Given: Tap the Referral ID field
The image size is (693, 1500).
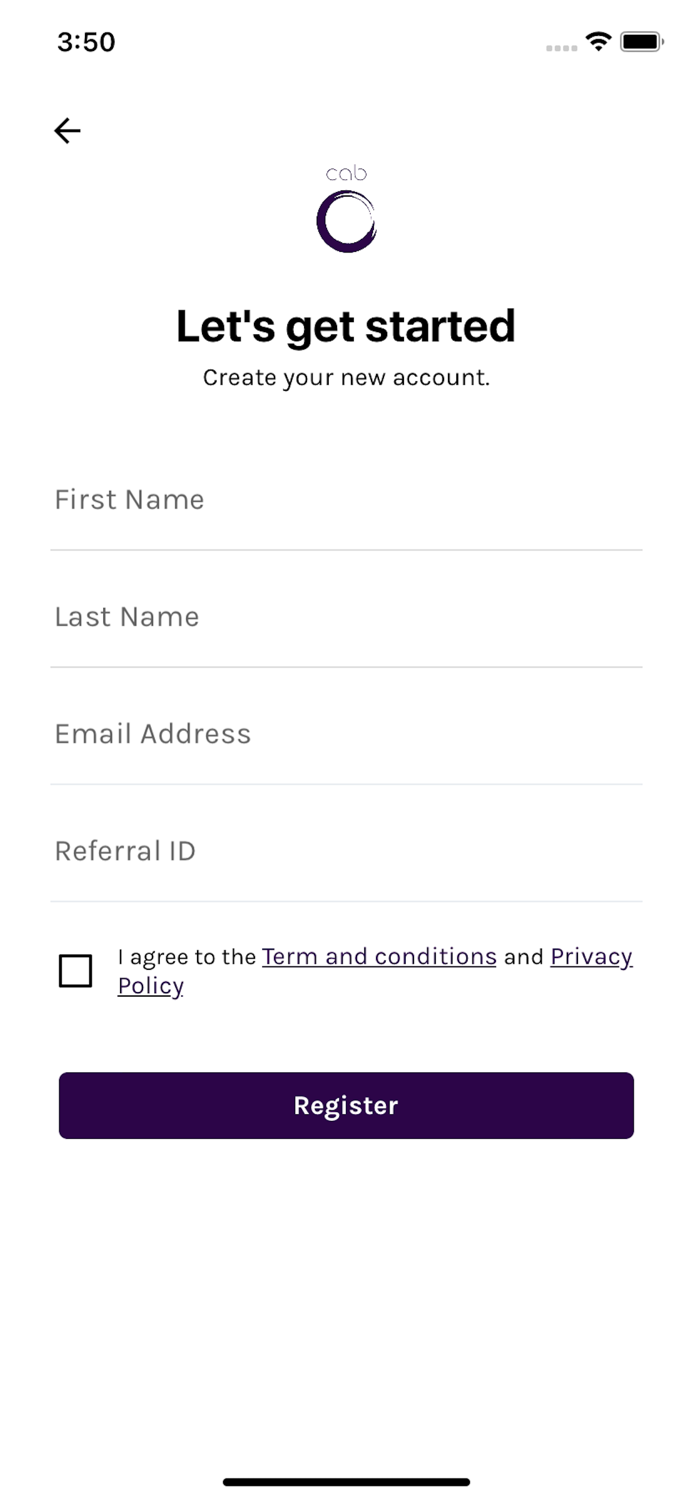Looking at the screenshot, I should 346,851.
